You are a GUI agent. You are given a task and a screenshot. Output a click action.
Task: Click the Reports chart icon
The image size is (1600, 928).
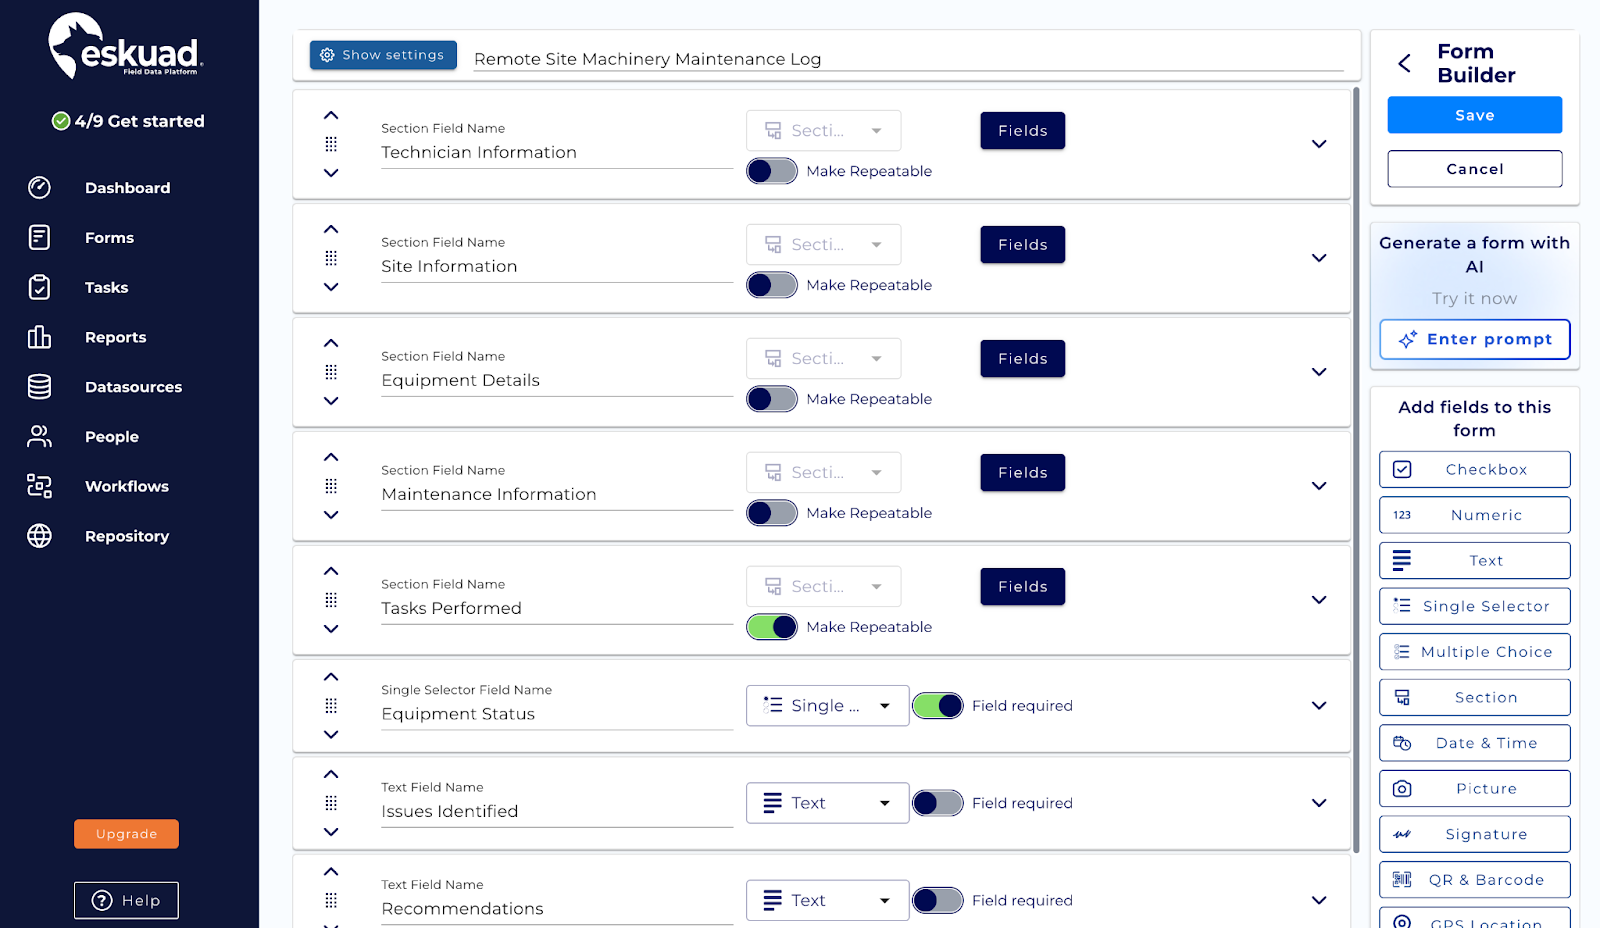click(x=39, y=337)
